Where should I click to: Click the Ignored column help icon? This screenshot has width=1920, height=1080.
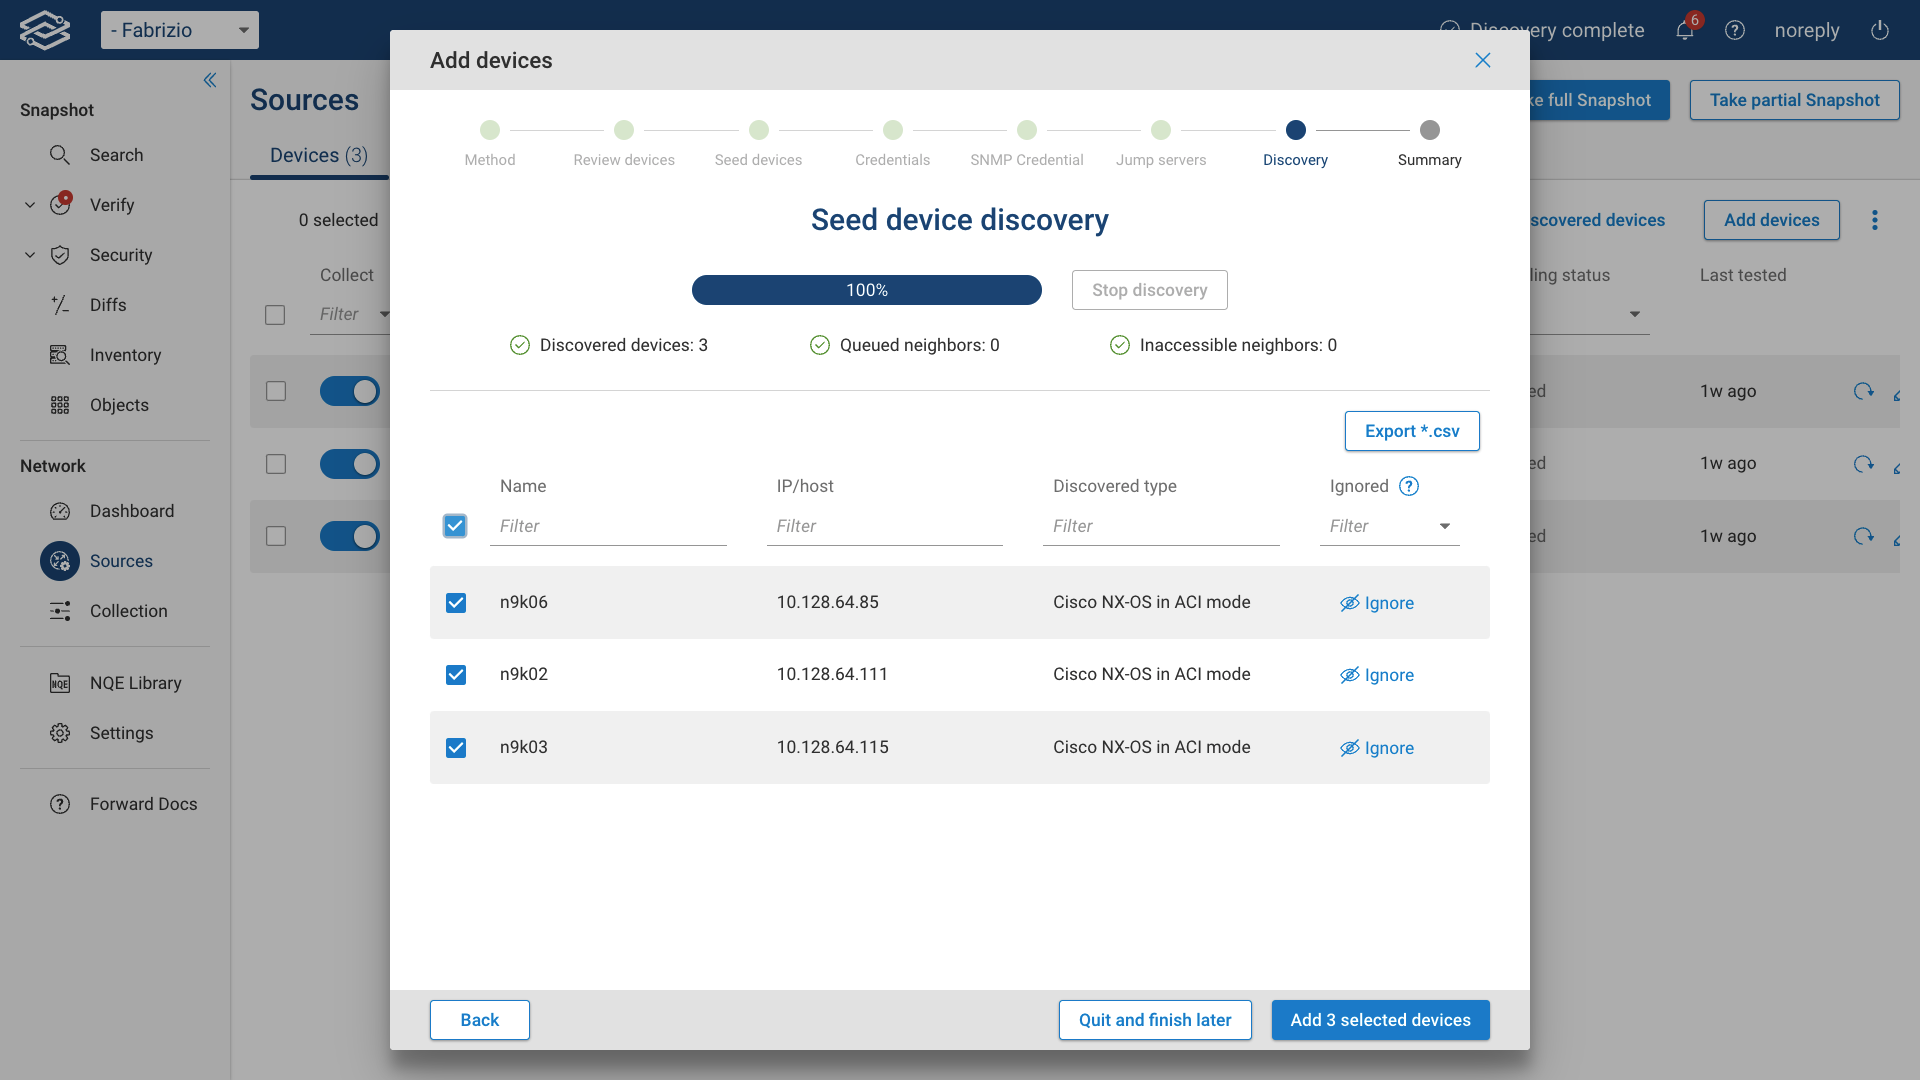1409,486
